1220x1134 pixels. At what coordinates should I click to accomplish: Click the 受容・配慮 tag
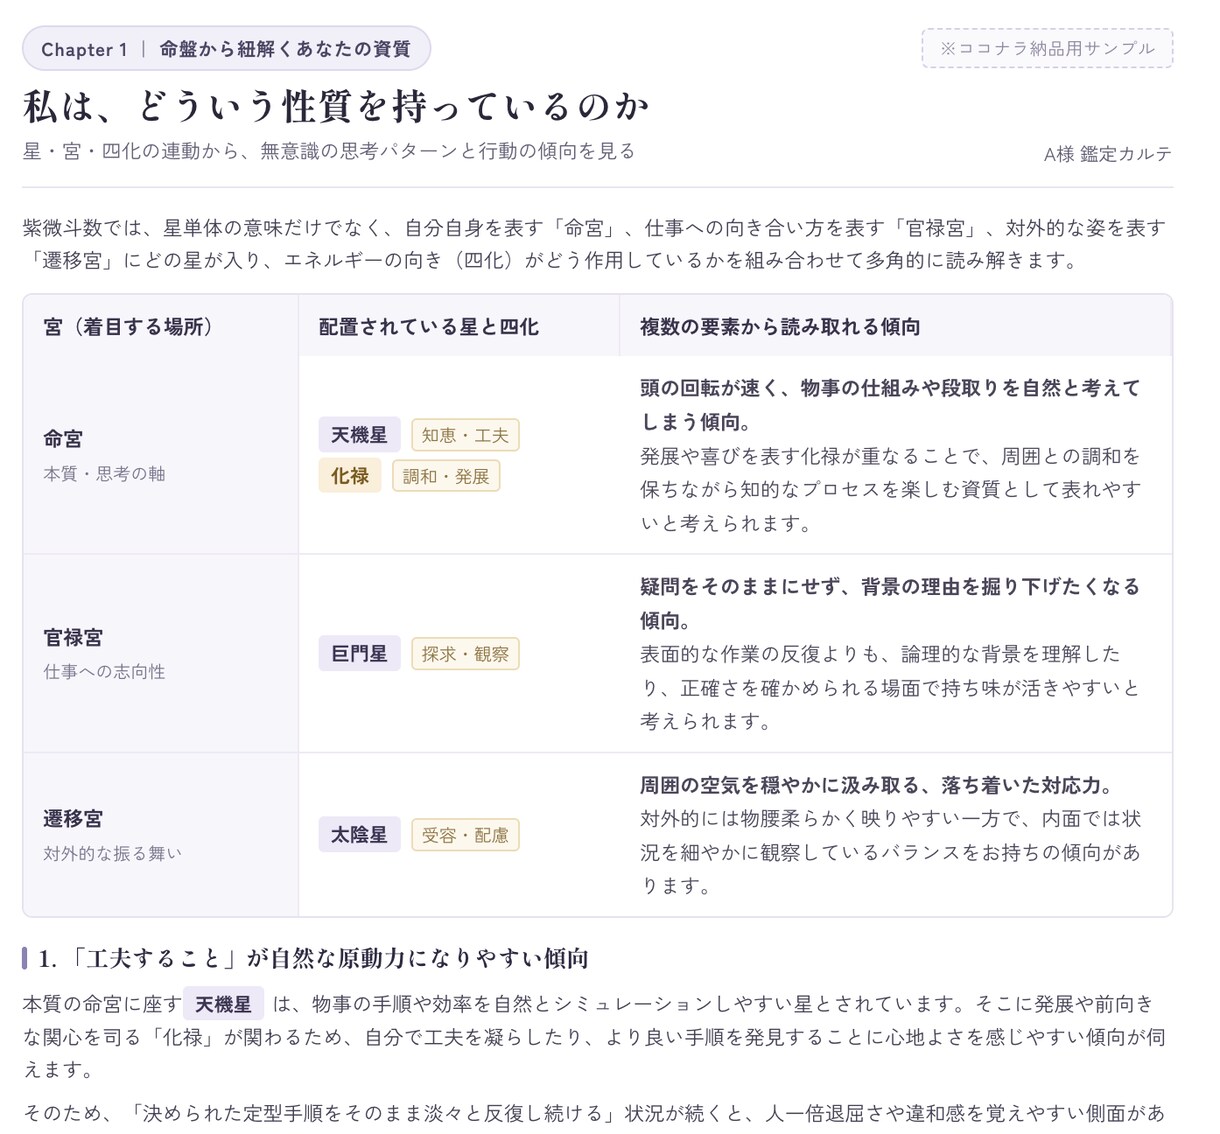coord(465,835)
